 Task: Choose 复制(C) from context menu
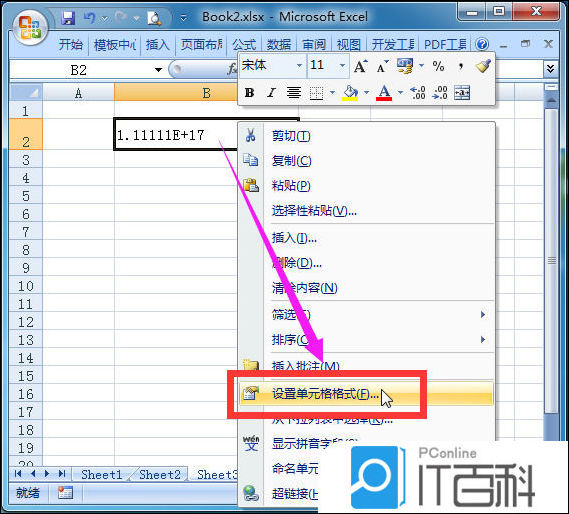click(x=292, y=161)
